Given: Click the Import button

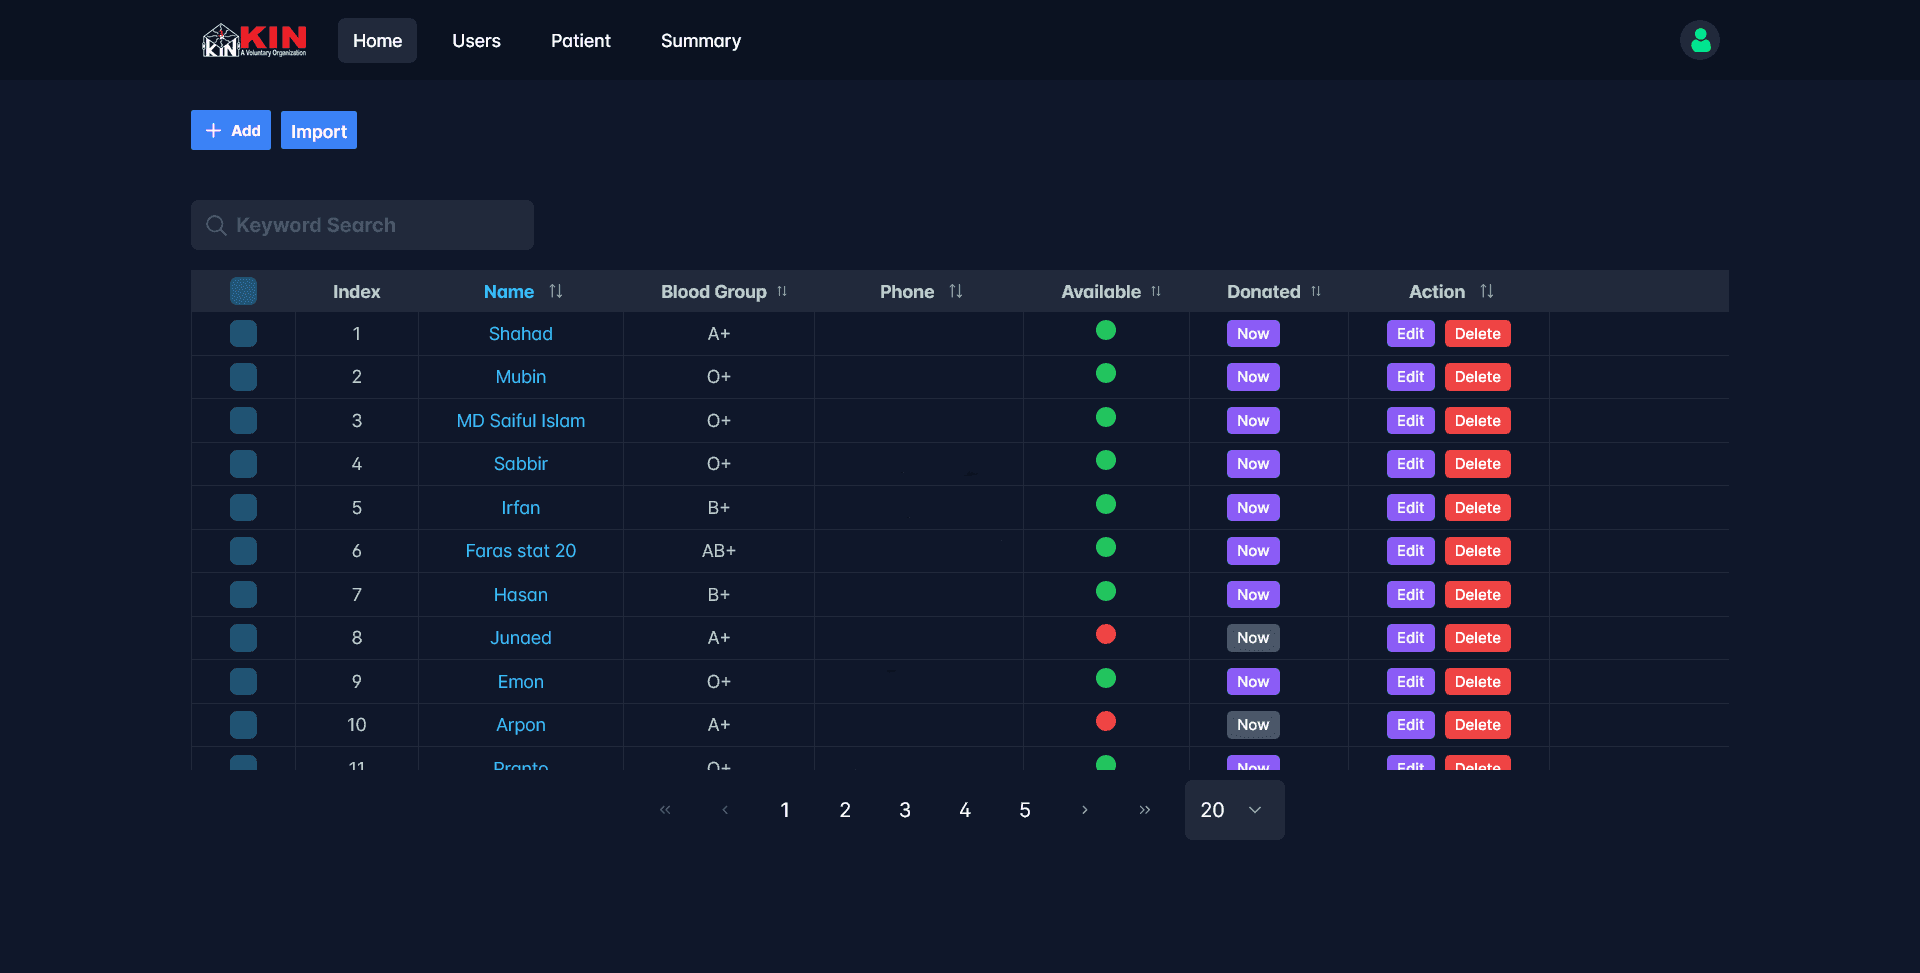Looking at the screenshot, I should point(319,131).
